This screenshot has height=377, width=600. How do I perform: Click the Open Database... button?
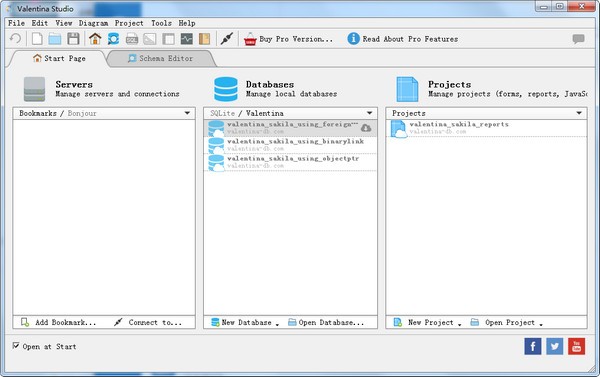(326, 322)
